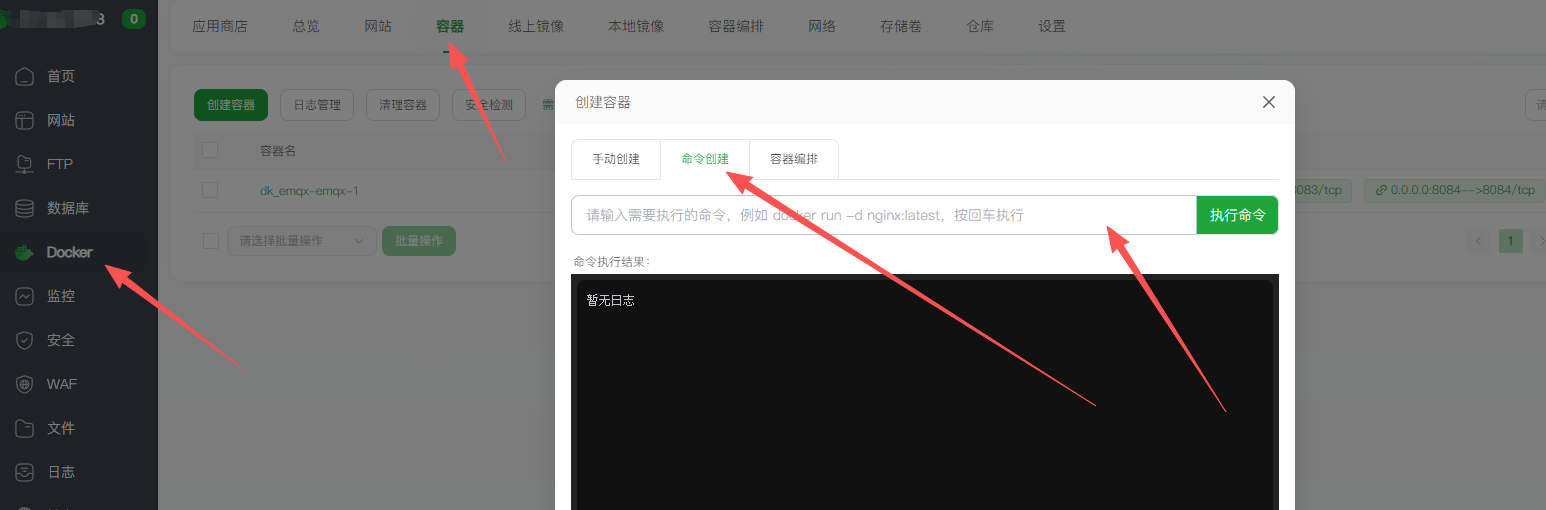Select the 容器 top tab

coord(450,26)
